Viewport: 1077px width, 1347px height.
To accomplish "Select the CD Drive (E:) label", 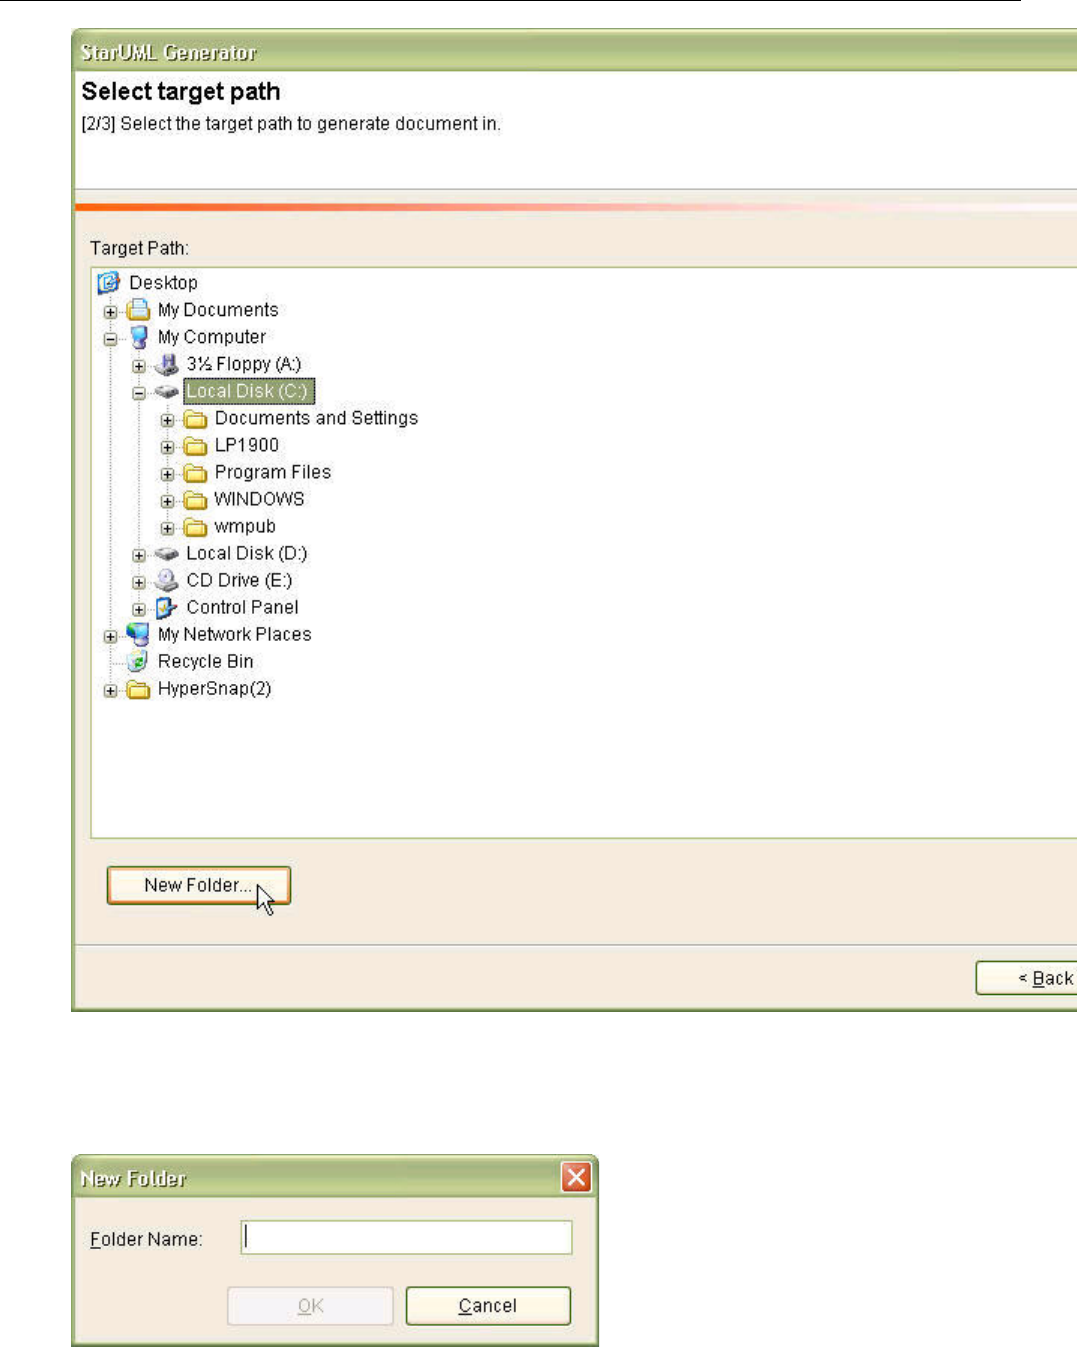I will [x=239, y=580].
